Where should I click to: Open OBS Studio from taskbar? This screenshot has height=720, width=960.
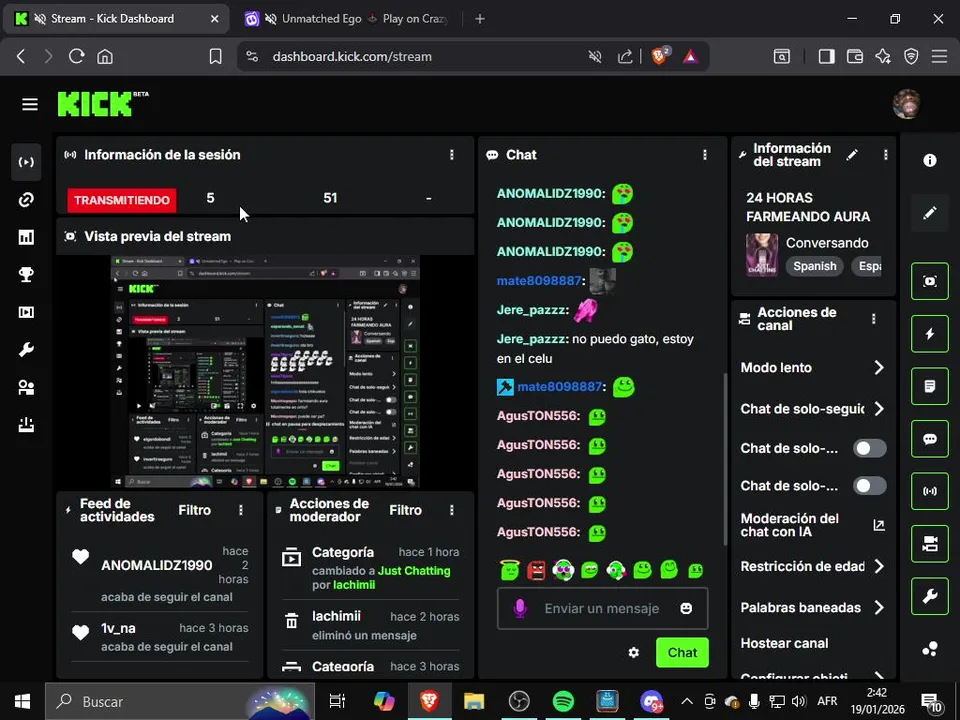(x=519, y=702)
